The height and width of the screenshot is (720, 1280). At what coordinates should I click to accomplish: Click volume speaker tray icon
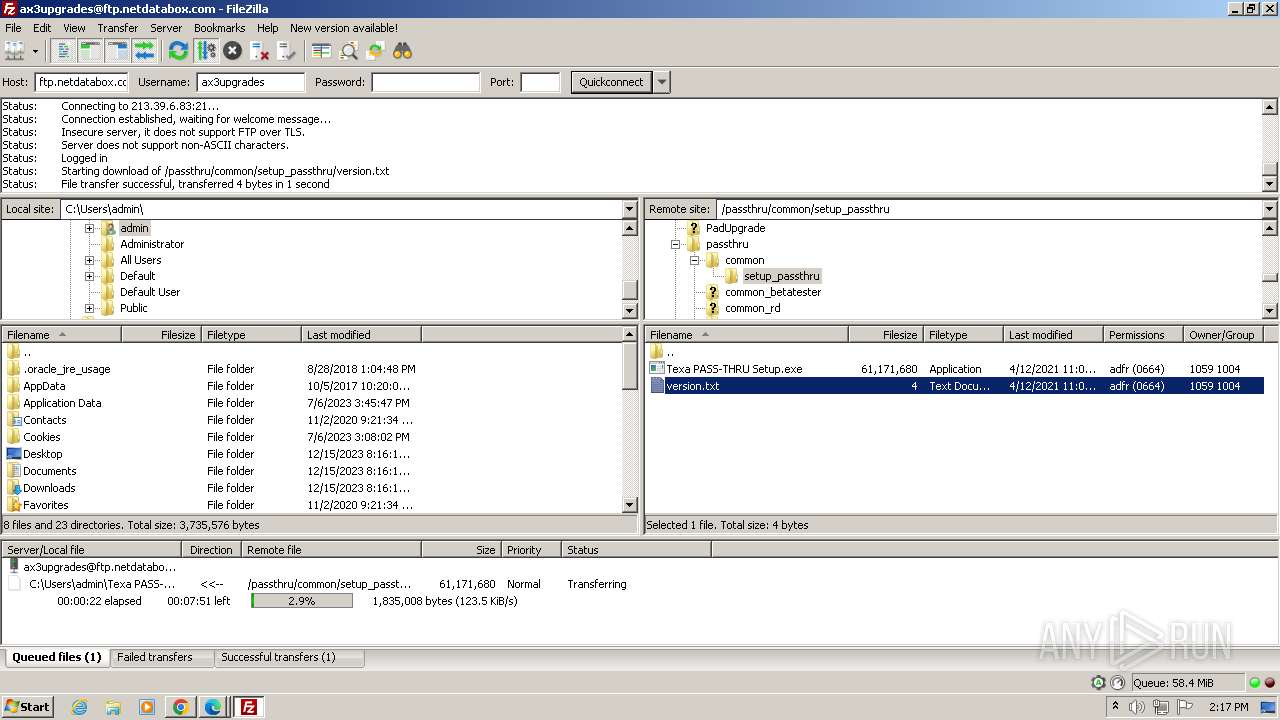pyautogui.click(x=1137, y=707)
